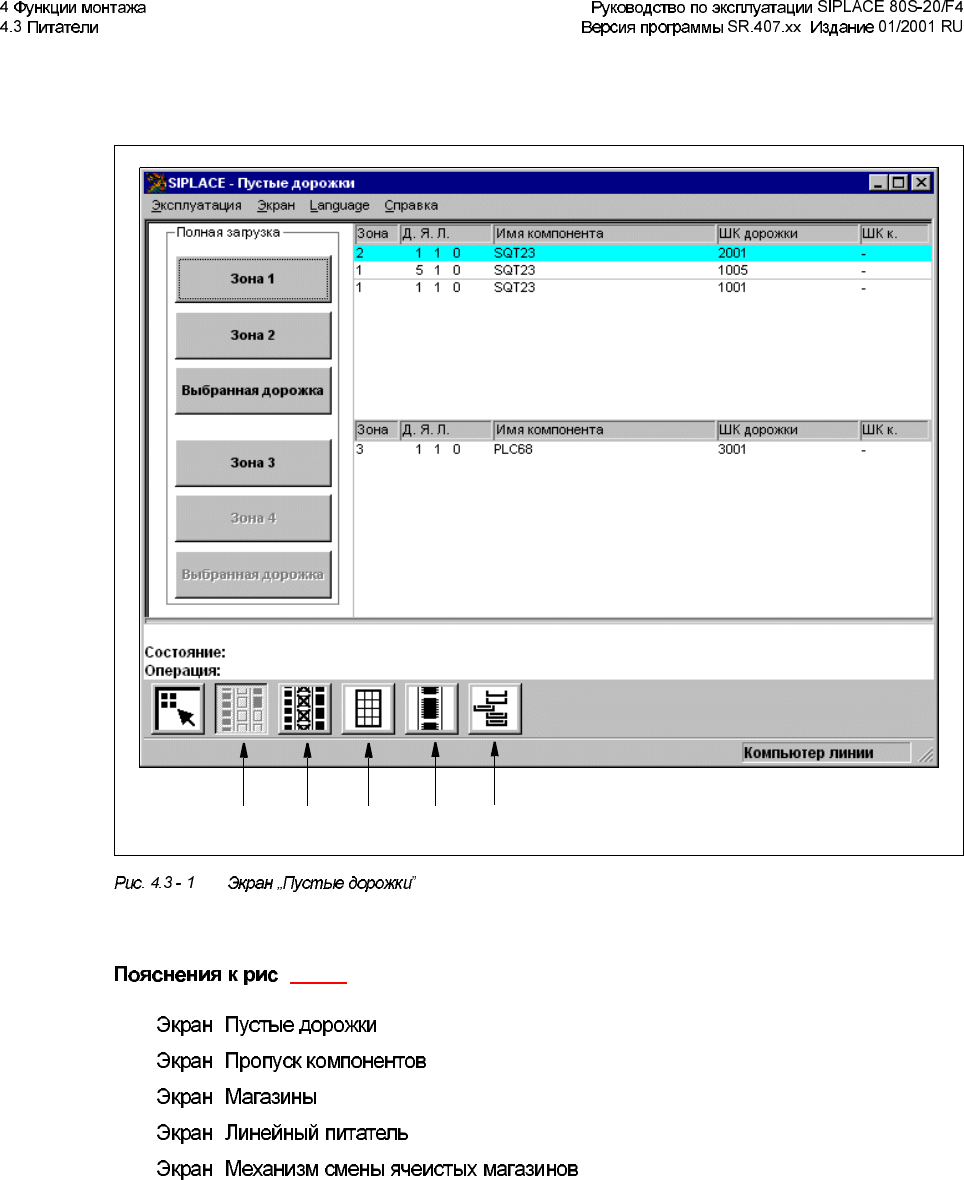
Task: Click the lower table Зона header
Action: pyautogui.click(x=376, y=430)
